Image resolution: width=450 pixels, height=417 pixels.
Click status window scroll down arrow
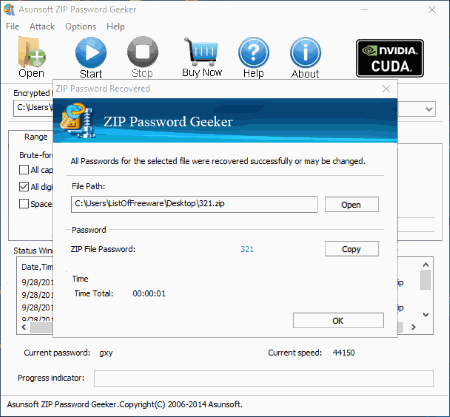pyautogui.click(x=426, y=314)
